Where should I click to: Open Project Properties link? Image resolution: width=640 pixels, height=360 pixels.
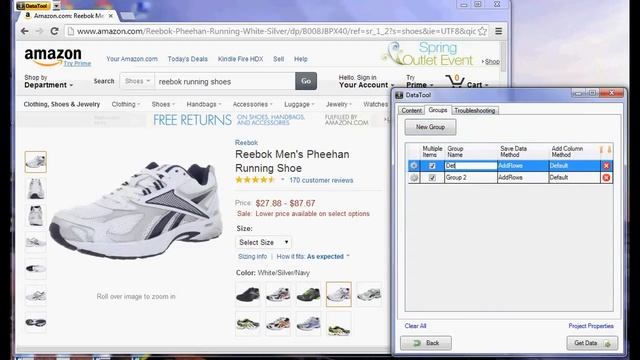coord(591,326)
